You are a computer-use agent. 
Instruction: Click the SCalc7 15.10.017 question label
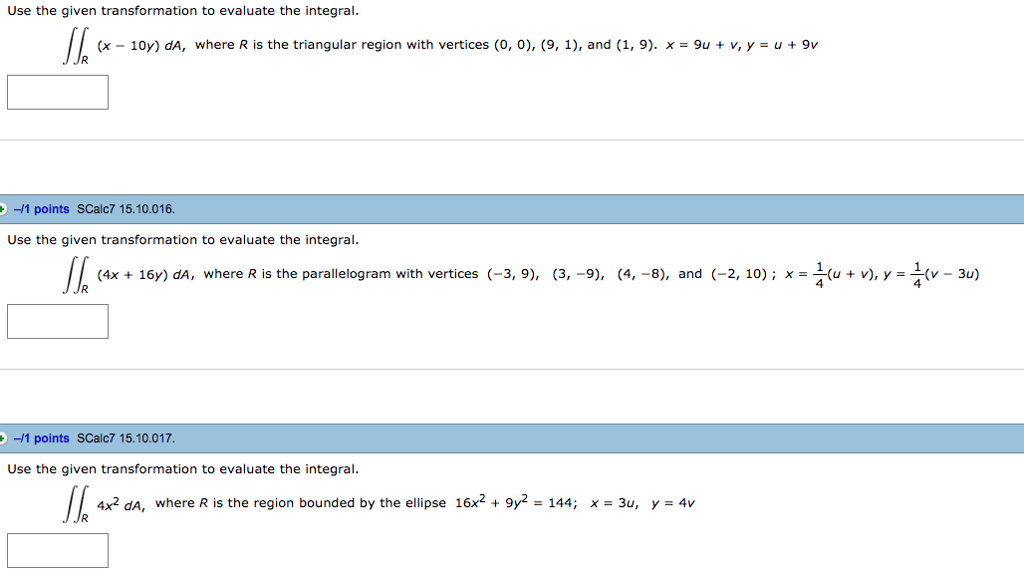click(x=126, y=439)
